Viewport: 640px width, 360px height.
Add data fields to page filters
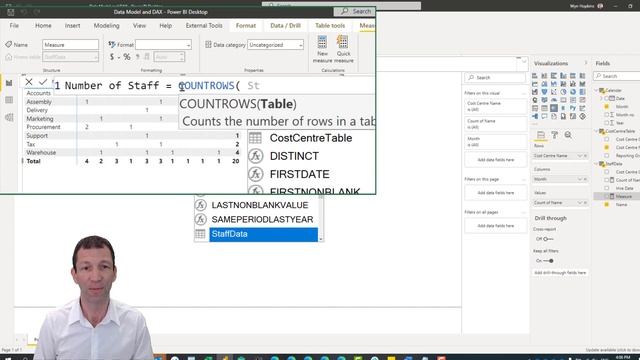coord(496,193)
